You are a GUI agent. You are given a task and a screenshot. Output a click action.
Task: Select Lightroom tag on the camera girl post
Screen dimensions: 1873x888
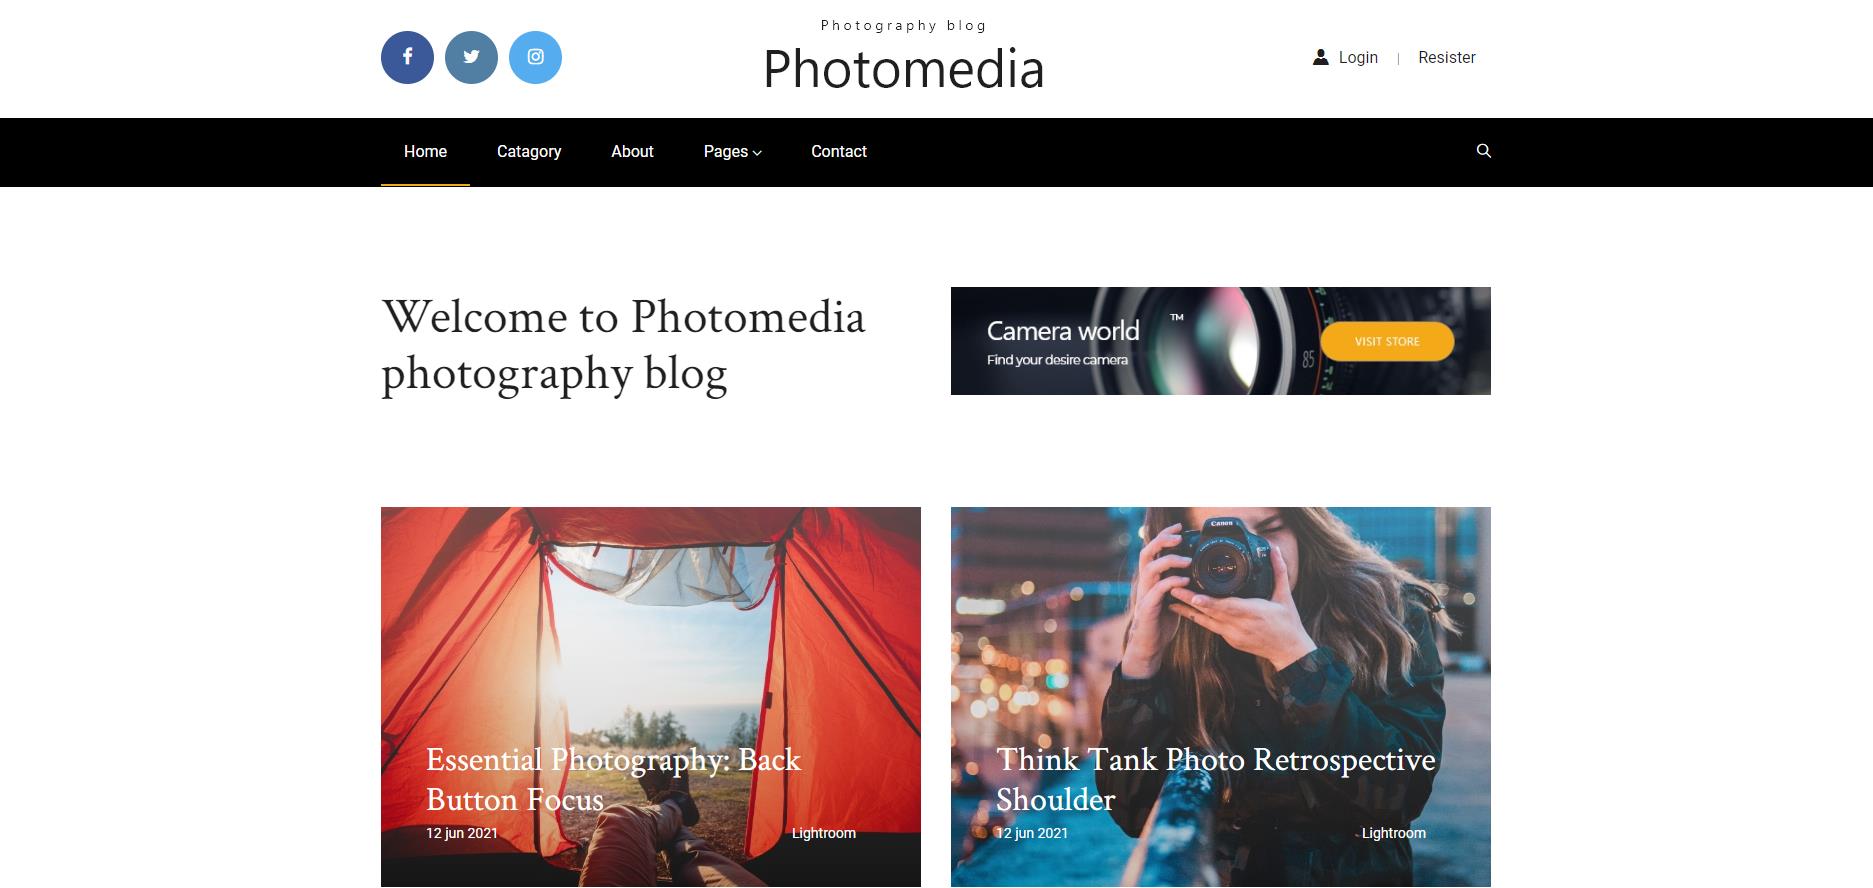[x=1394, y=833]
